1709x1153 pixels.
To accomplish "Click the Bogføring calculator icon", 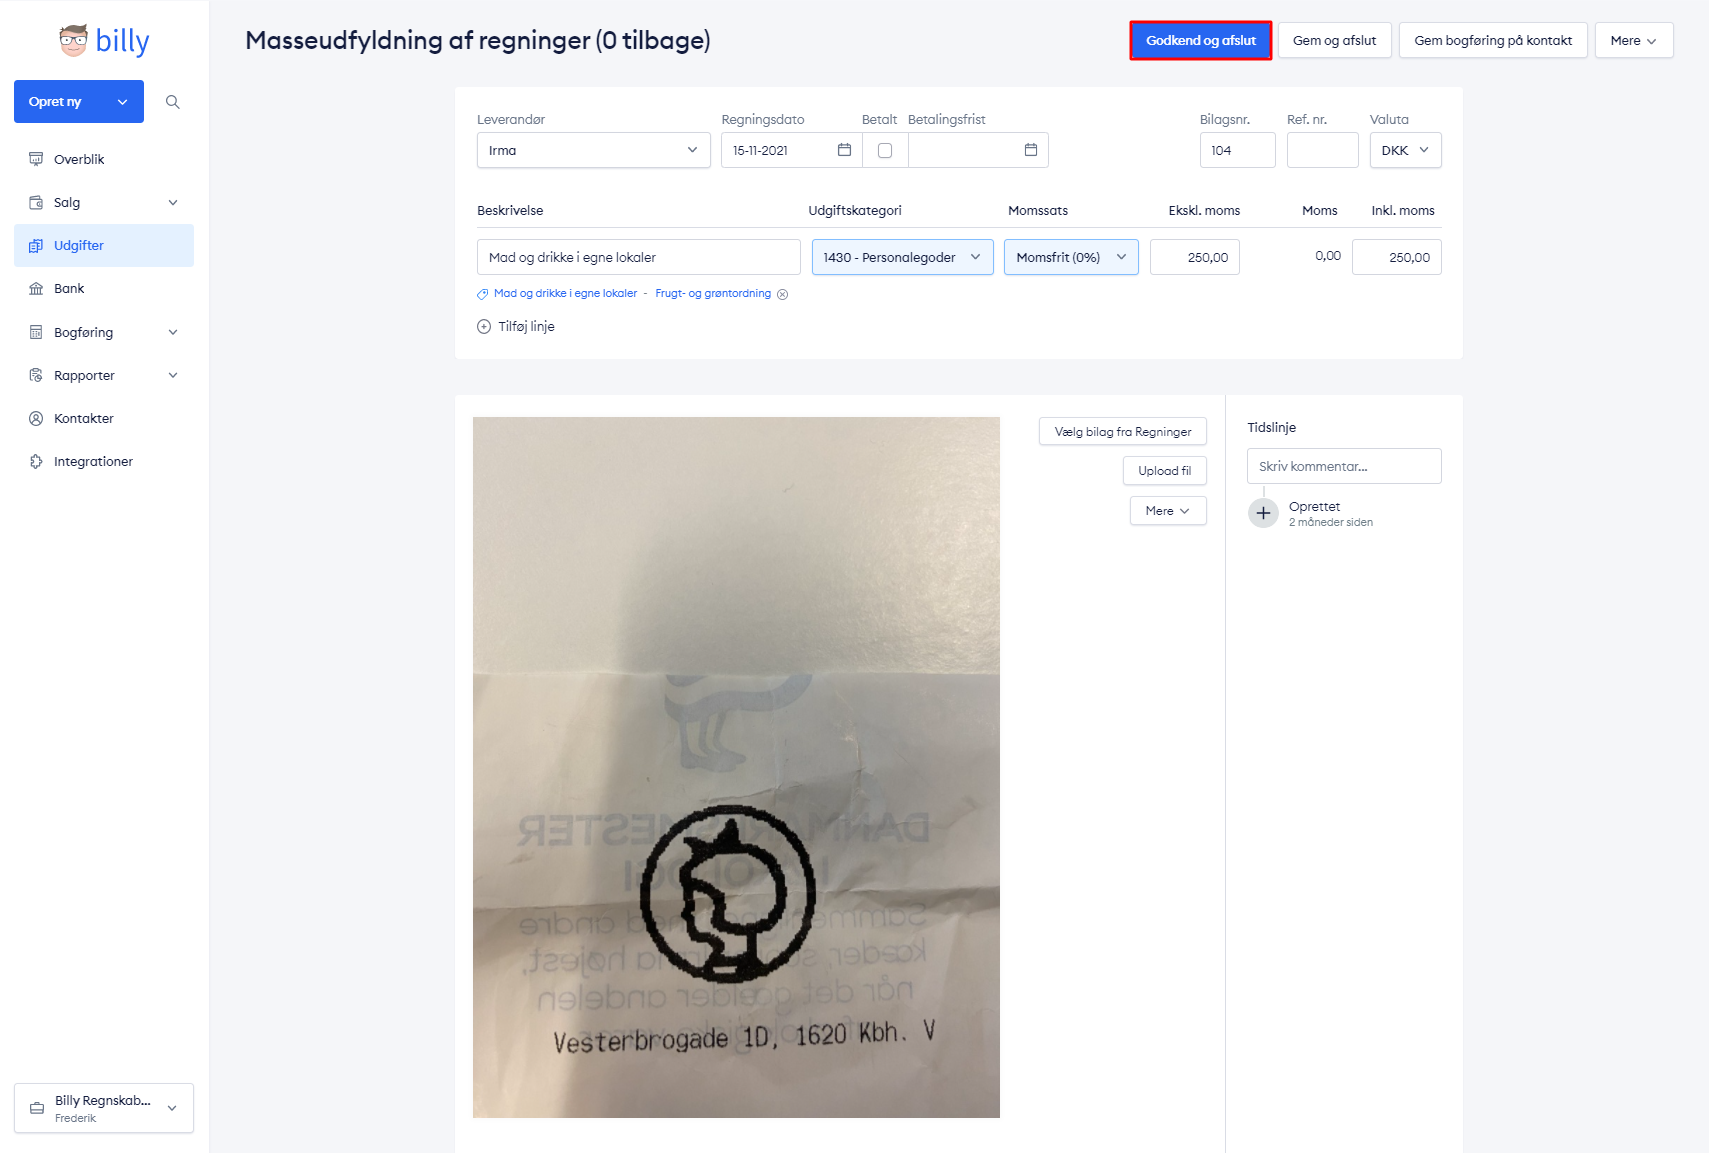I will pyautogui.click(x=36, y=332).
